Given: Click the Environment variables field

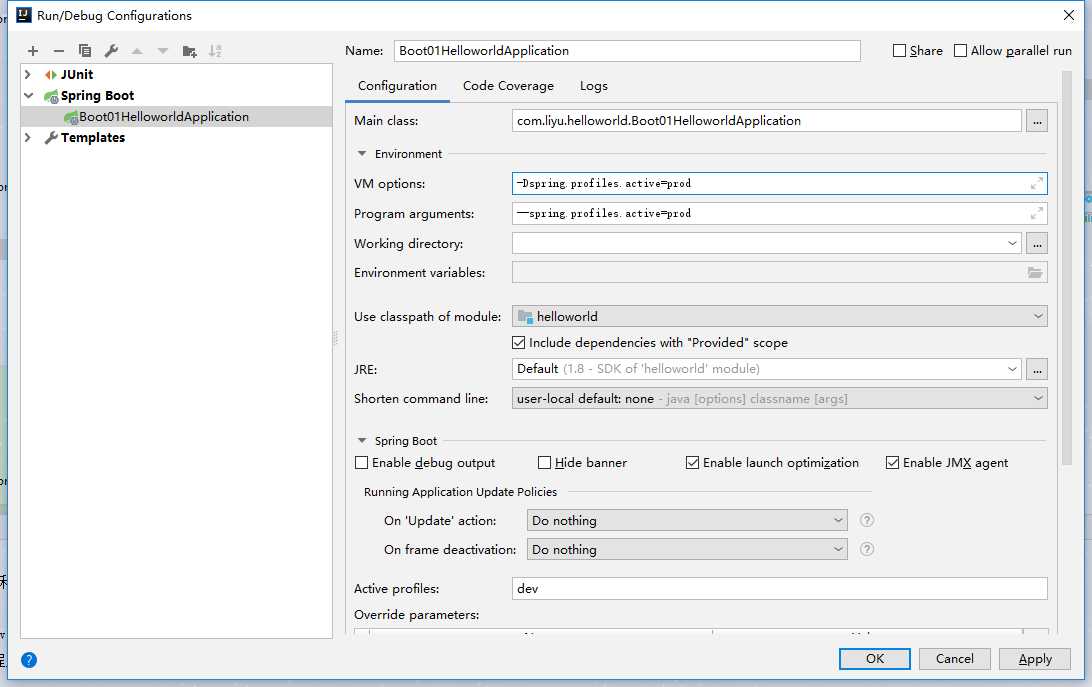Looking at the screenshot, I should [x=779, y=272].
